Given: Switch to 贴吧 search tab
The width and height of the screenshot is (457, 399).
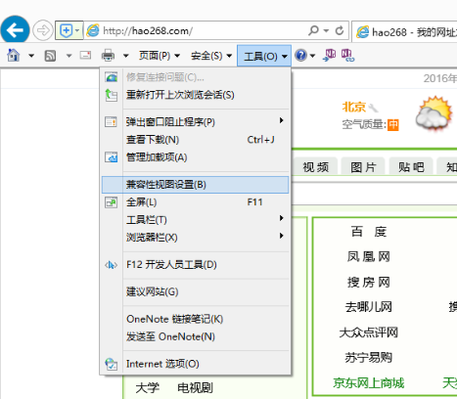Looking at the screenshot, I should coord(411,167).
